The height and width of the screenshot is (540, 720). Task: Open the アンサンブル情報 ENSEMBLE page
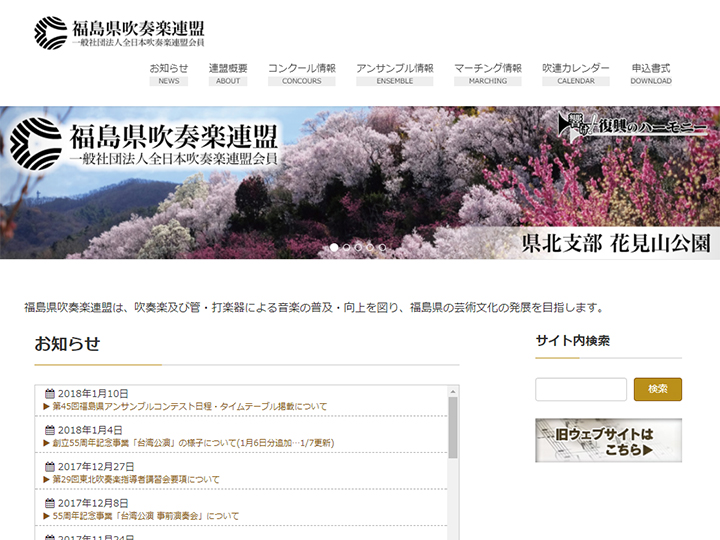tap(395, 74)
